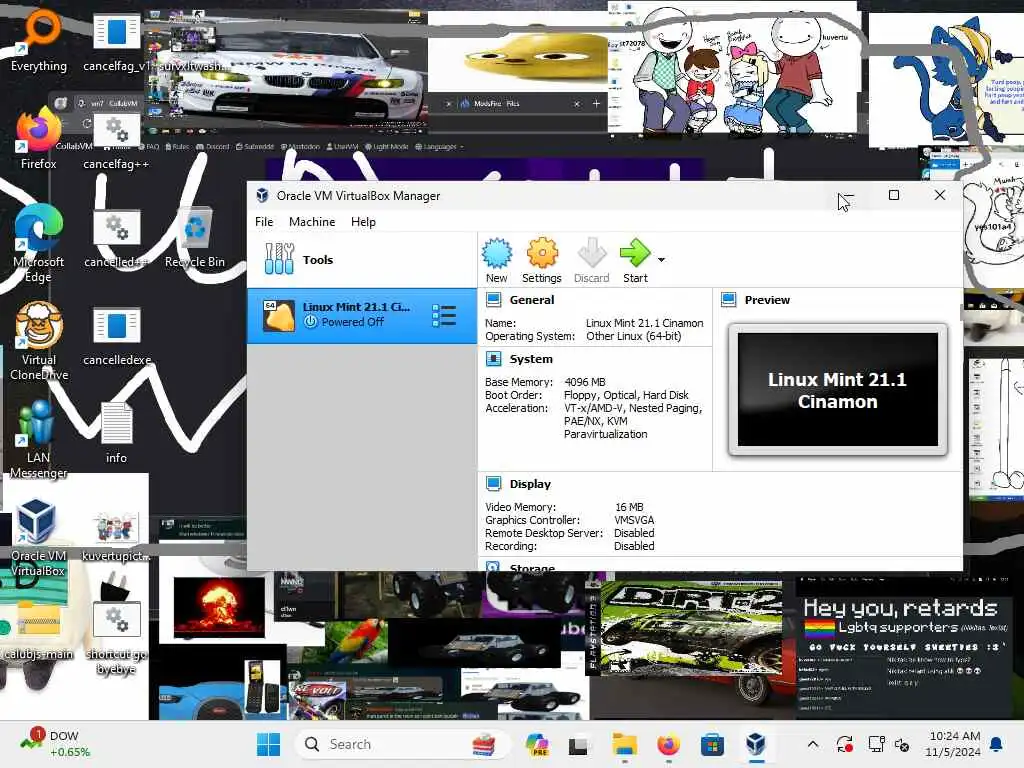
Task: Expand the Start button dropdown arrow
Action: click(662, 260)
